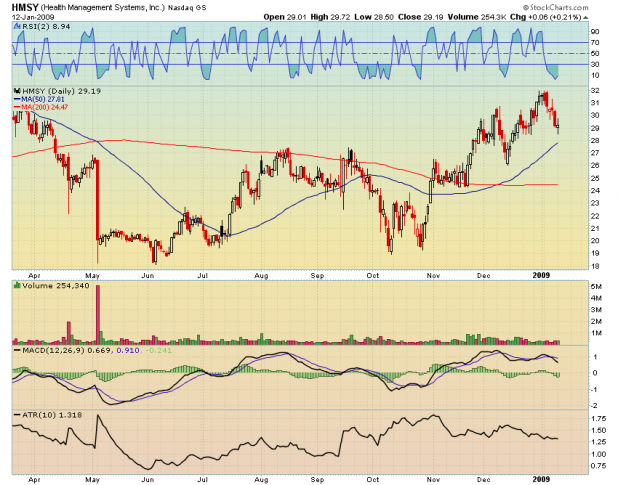The width and height of the screenshot is (618, 485).
Task: Click the black legend dash beside ATR(10)
Action: (17, 415)
